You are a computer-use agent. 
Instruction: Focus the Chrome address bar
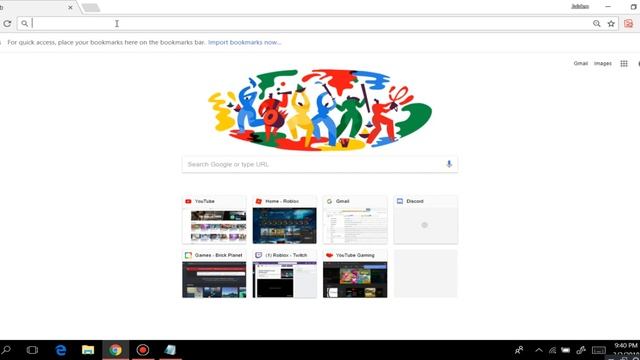[x=310, y=24]
